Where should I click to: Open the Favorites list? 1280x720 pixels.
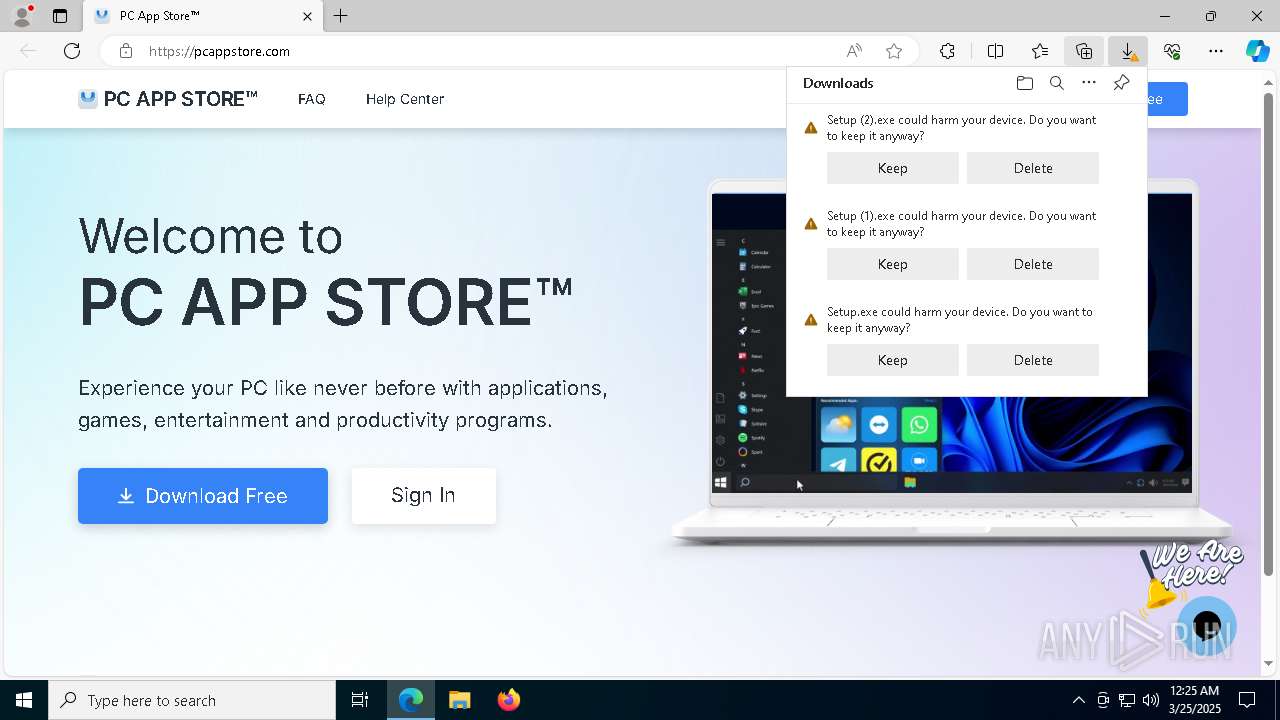click(x=1040, y=51)
